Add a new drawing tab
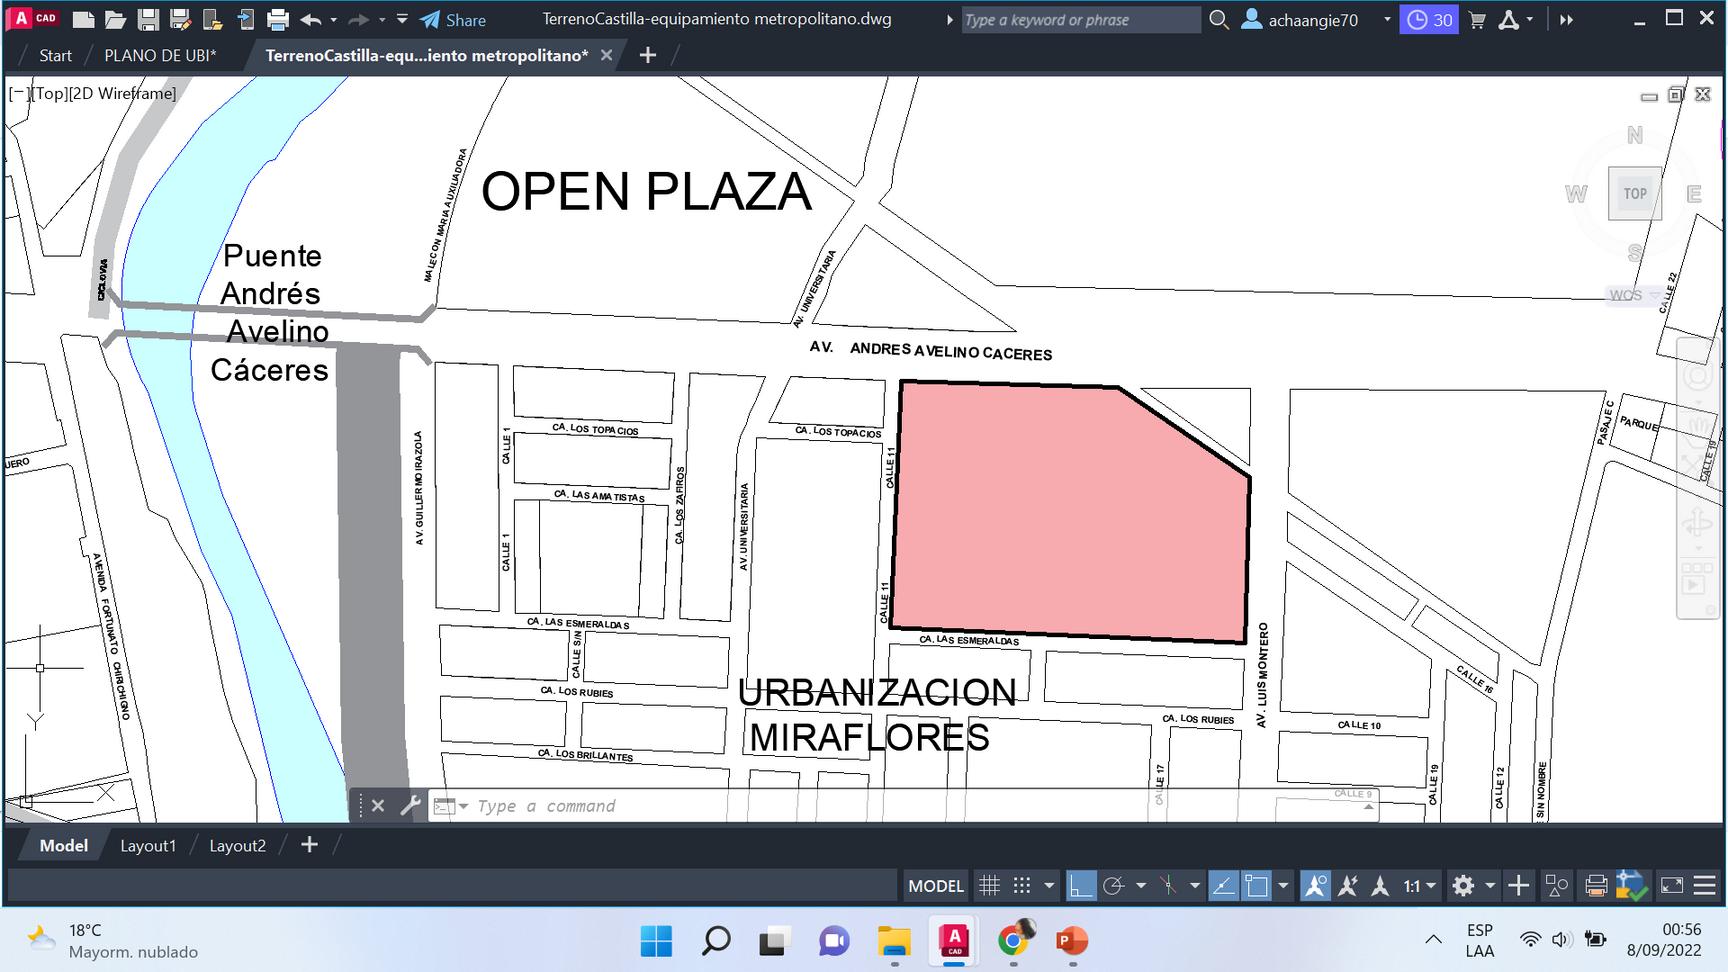1728x972 pixels. (x=648, y=56)
